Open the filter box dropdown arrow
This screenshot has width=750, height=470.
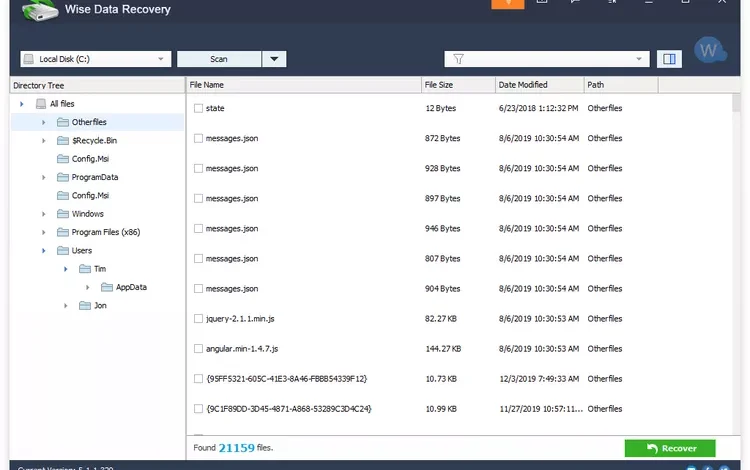[x=639, y=59]
